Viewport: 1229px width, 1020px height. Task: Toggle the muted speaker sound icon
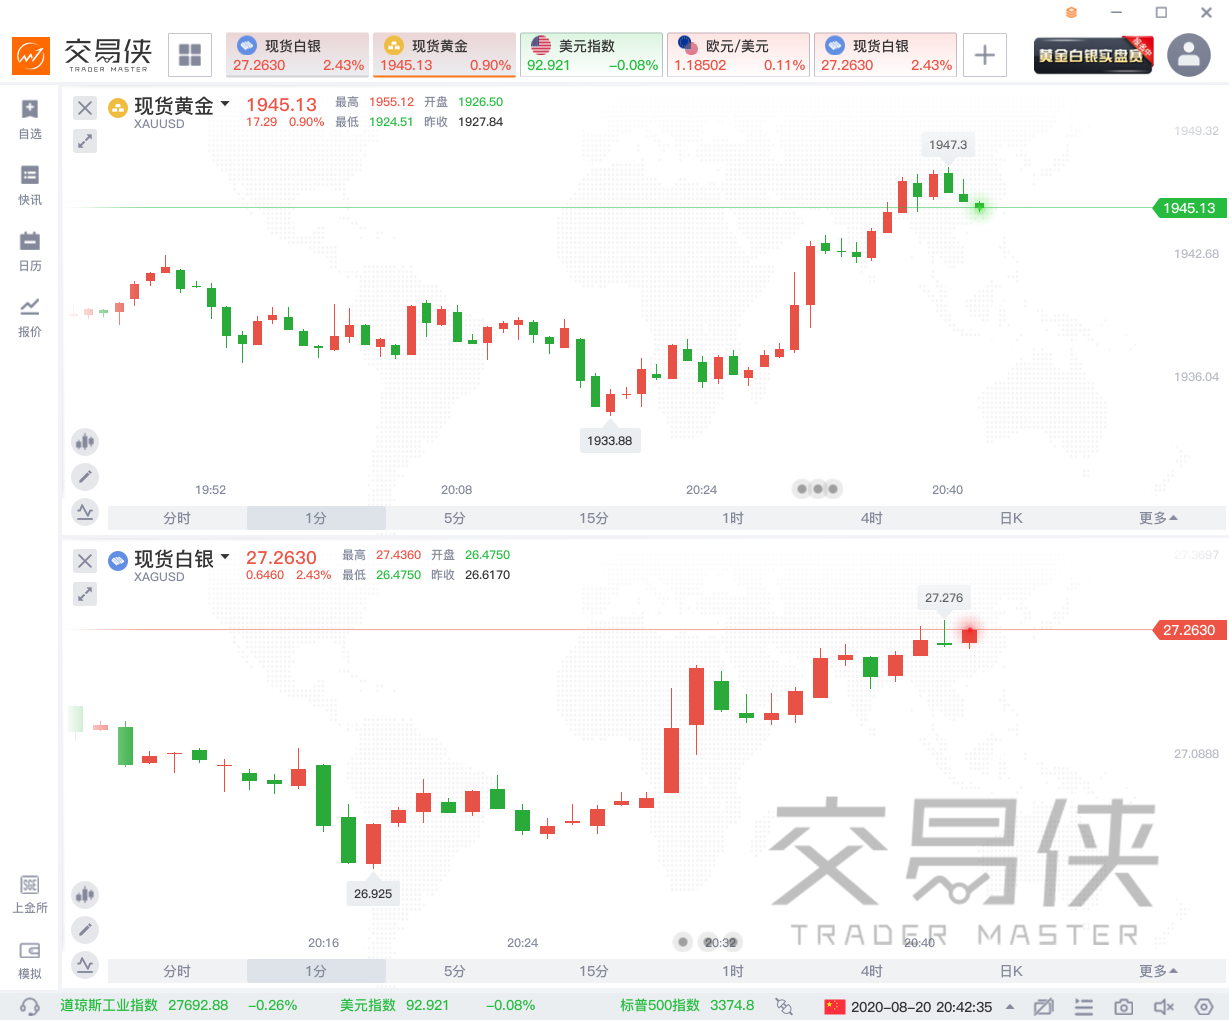point(1164,1006)
